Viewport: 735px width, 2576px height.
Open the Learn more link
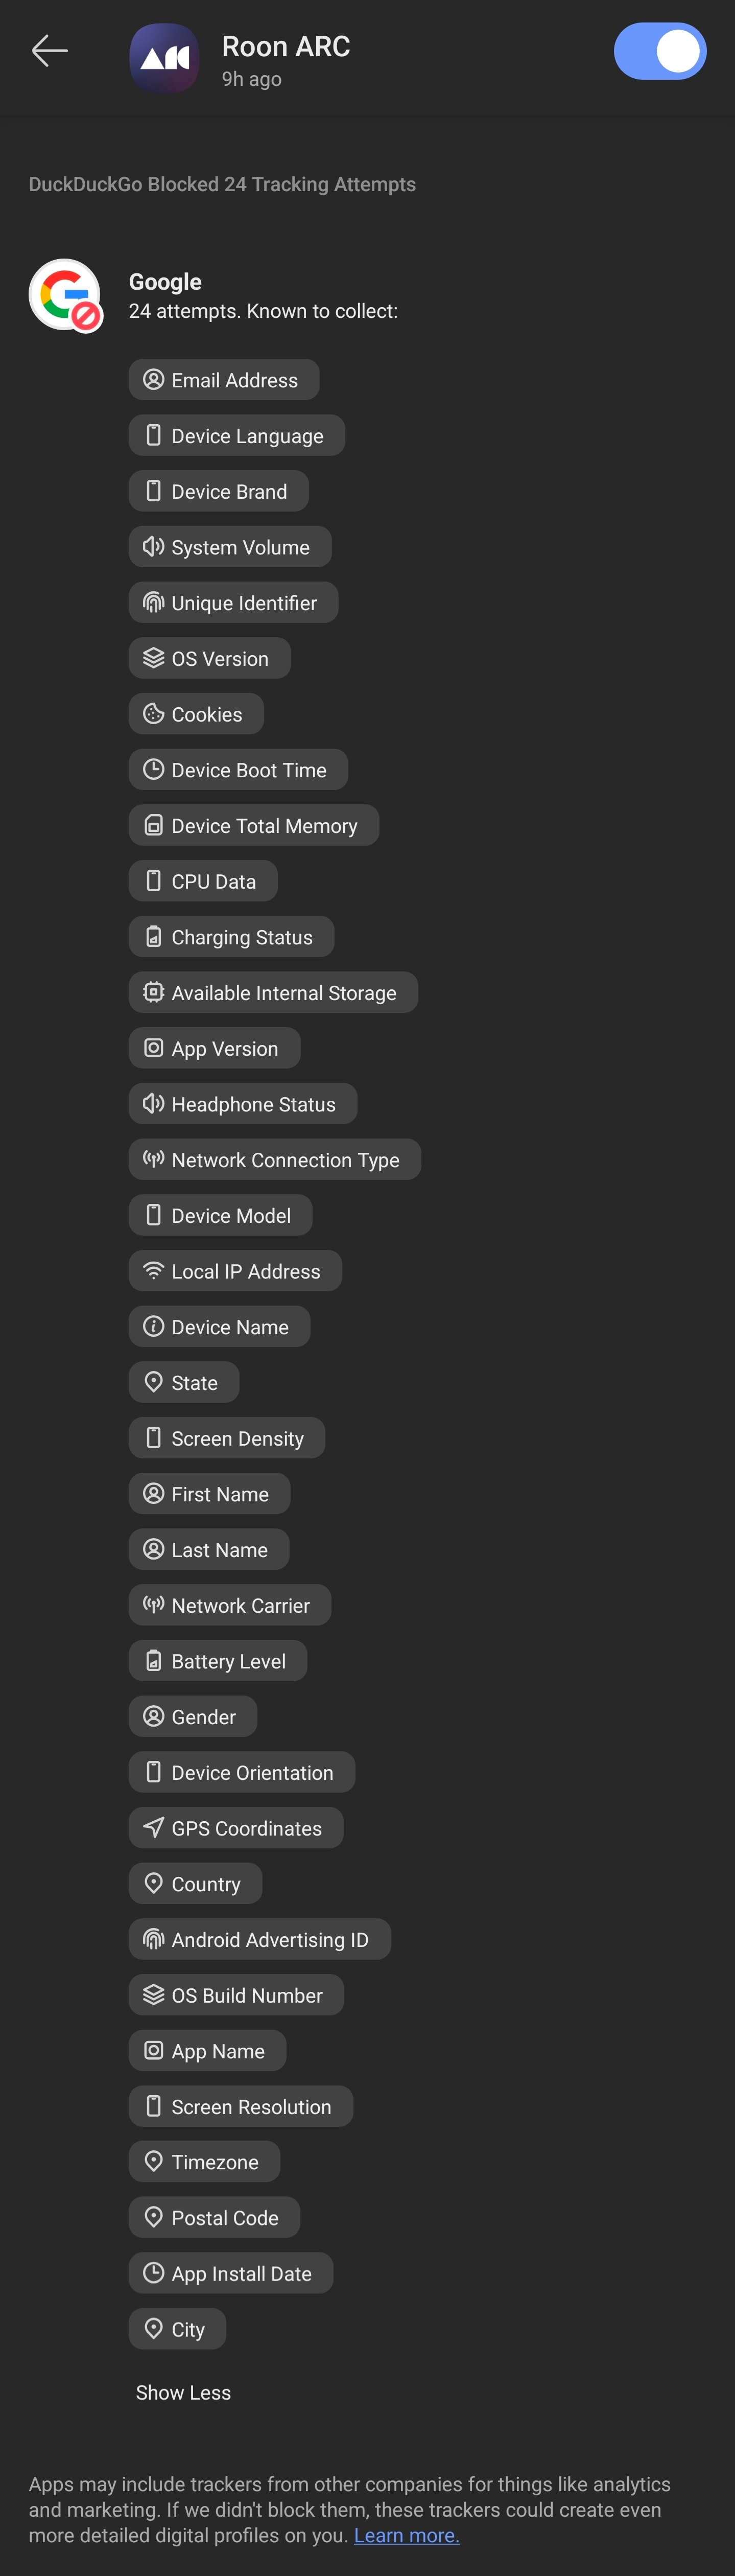407,2535
